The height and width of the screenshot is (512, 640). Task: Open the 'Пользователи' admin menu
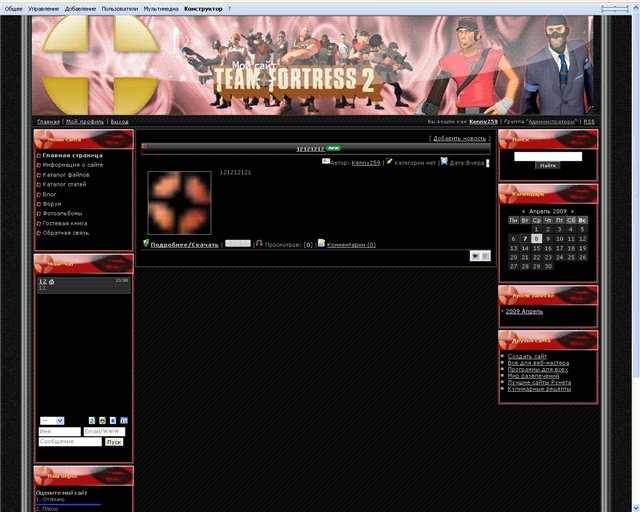pyautogui.click(x=120, y=9)
